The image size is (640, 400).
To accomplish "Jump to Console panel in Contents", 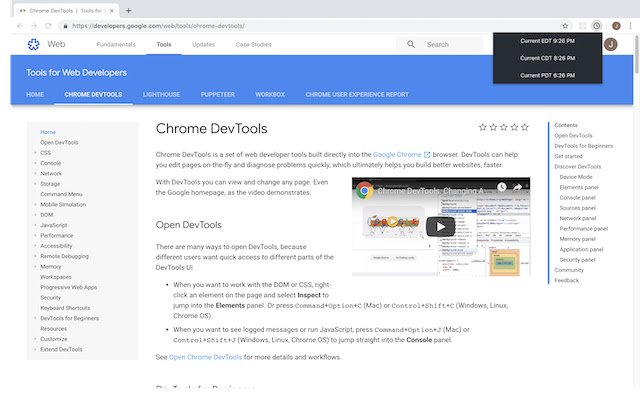I will click(x=578, y=198).
